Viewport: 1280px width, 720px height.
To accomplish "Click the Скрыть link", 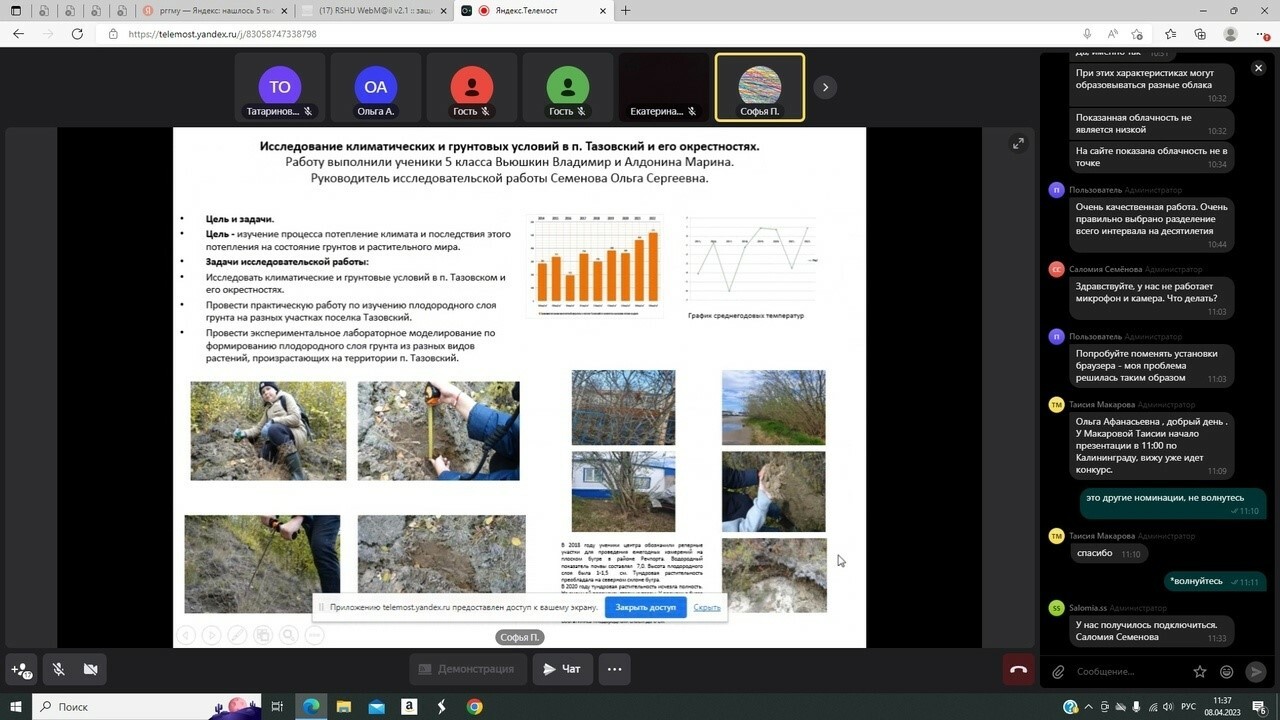I will [707, 607].
